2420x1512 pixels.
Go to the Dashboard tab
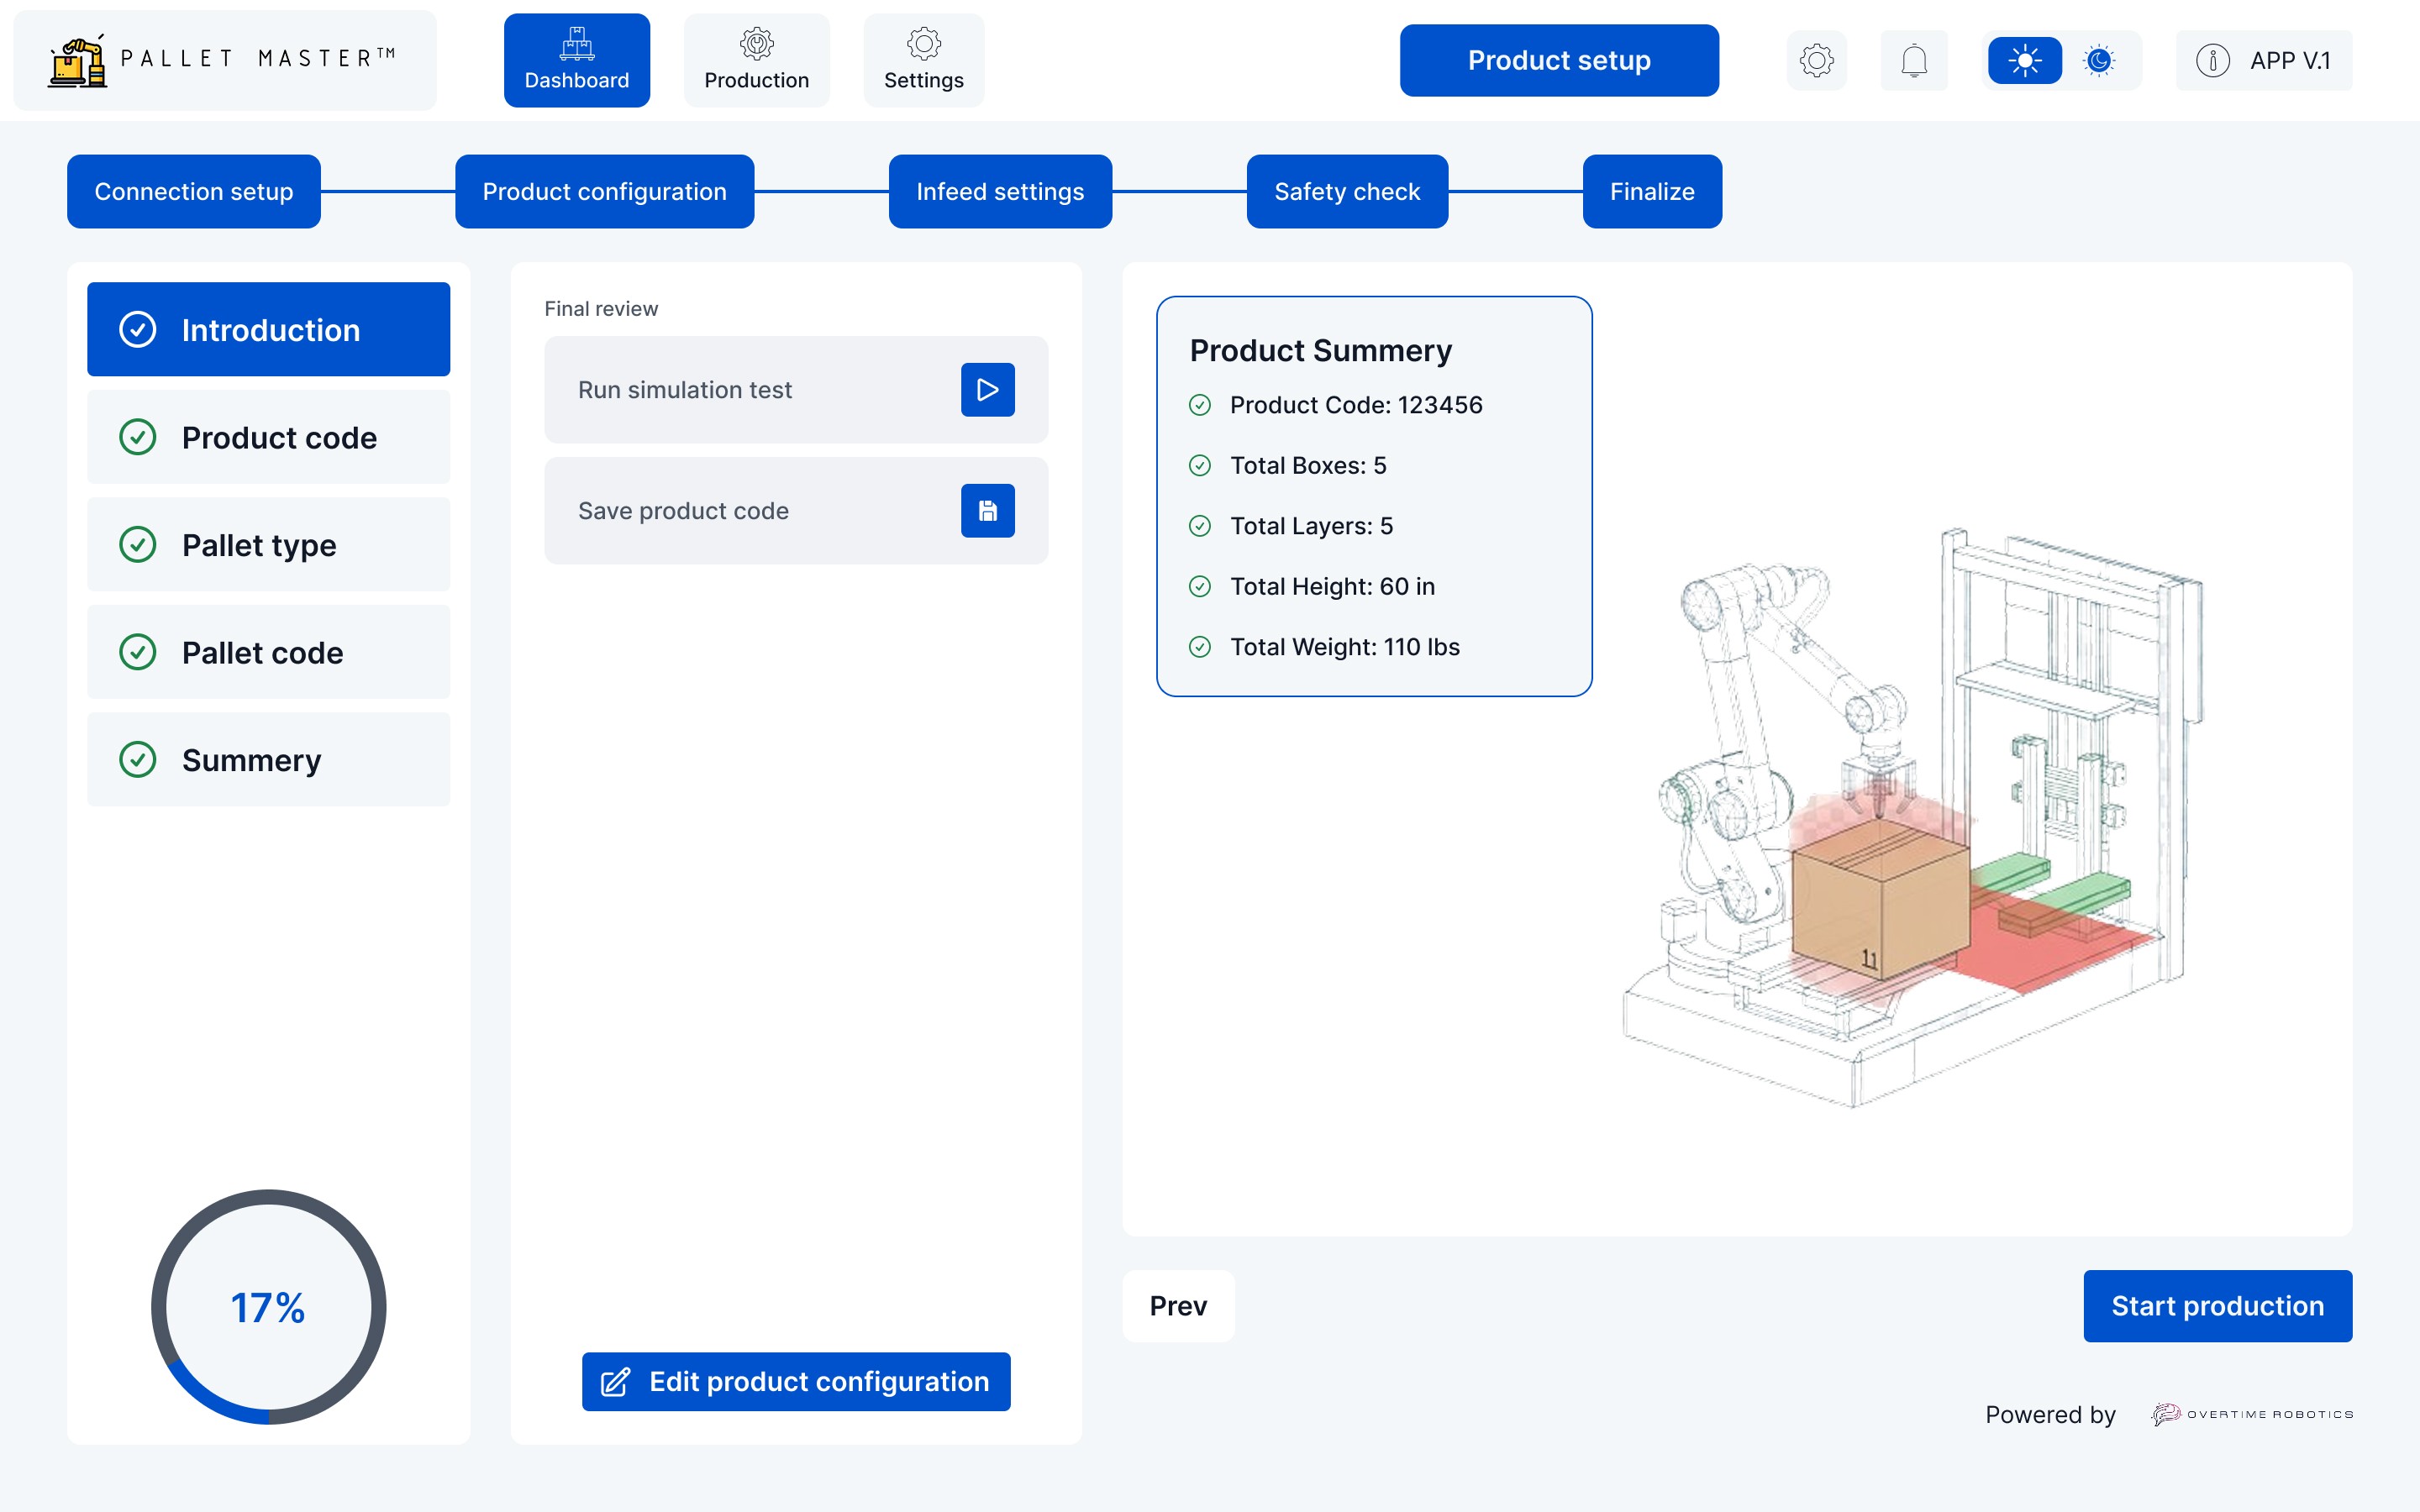[x=576, y=60]
